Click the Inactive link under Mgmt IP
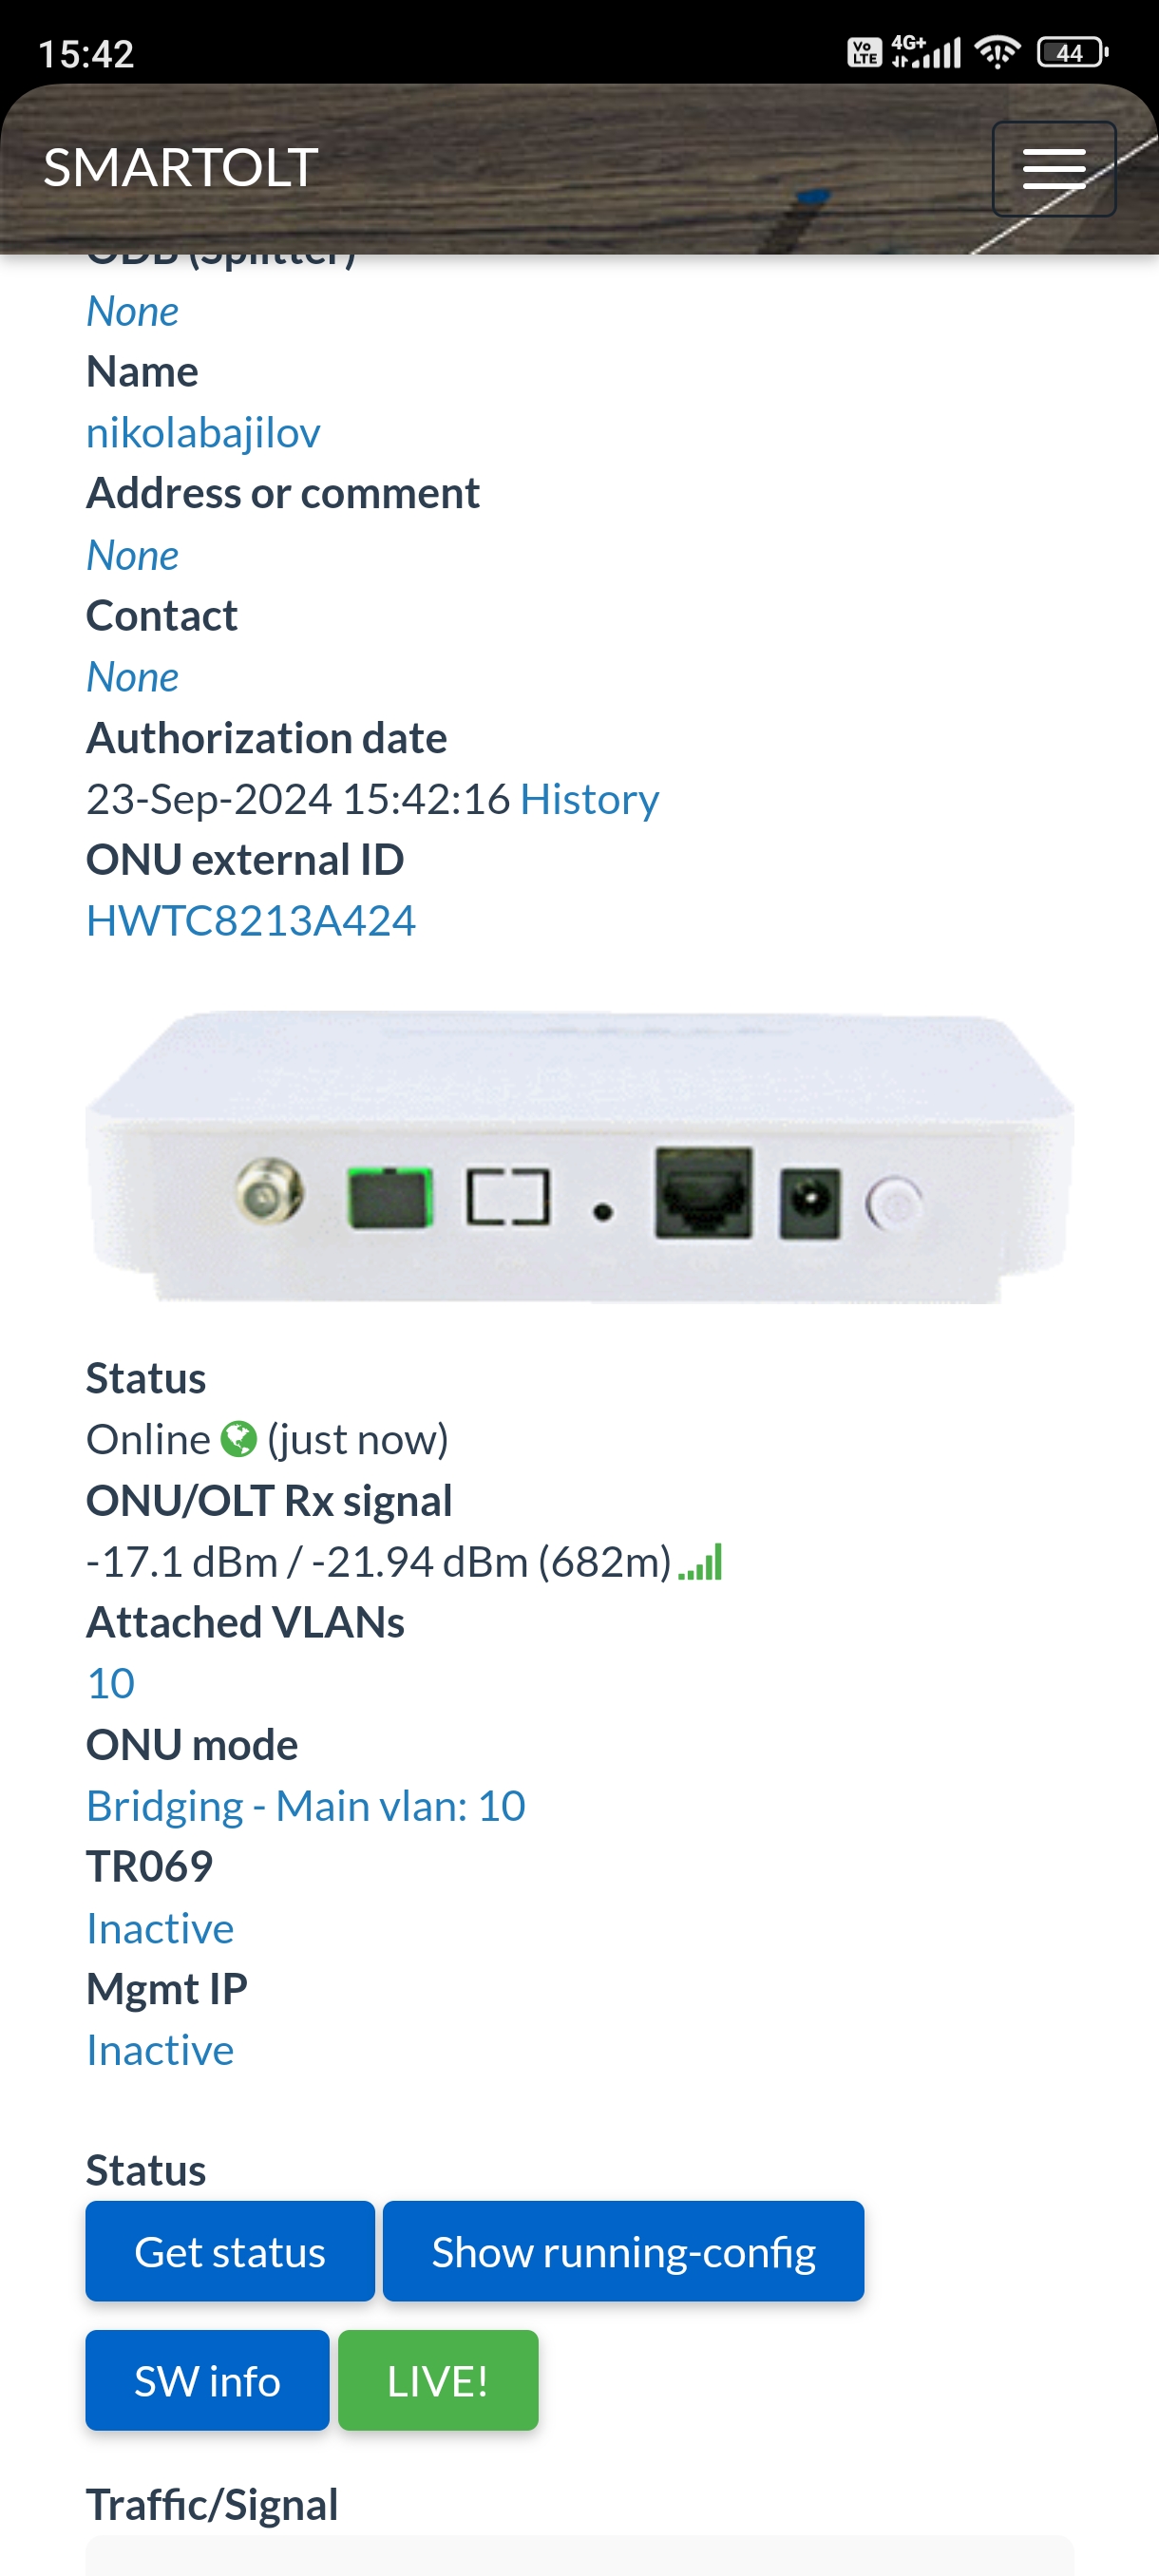1159x2576 pixels. 160,2050
